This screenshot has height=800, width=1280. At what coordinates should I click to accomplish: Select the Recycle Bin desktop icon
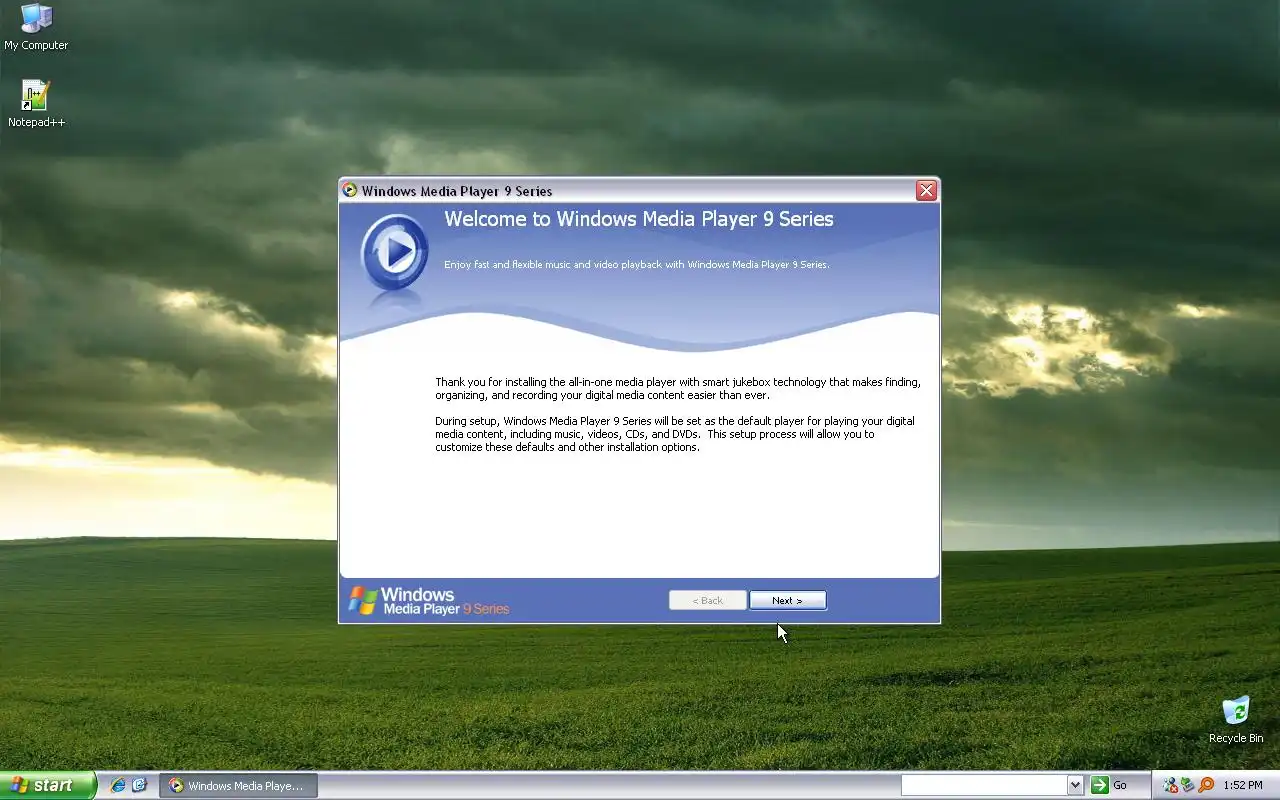[1236, 720]
